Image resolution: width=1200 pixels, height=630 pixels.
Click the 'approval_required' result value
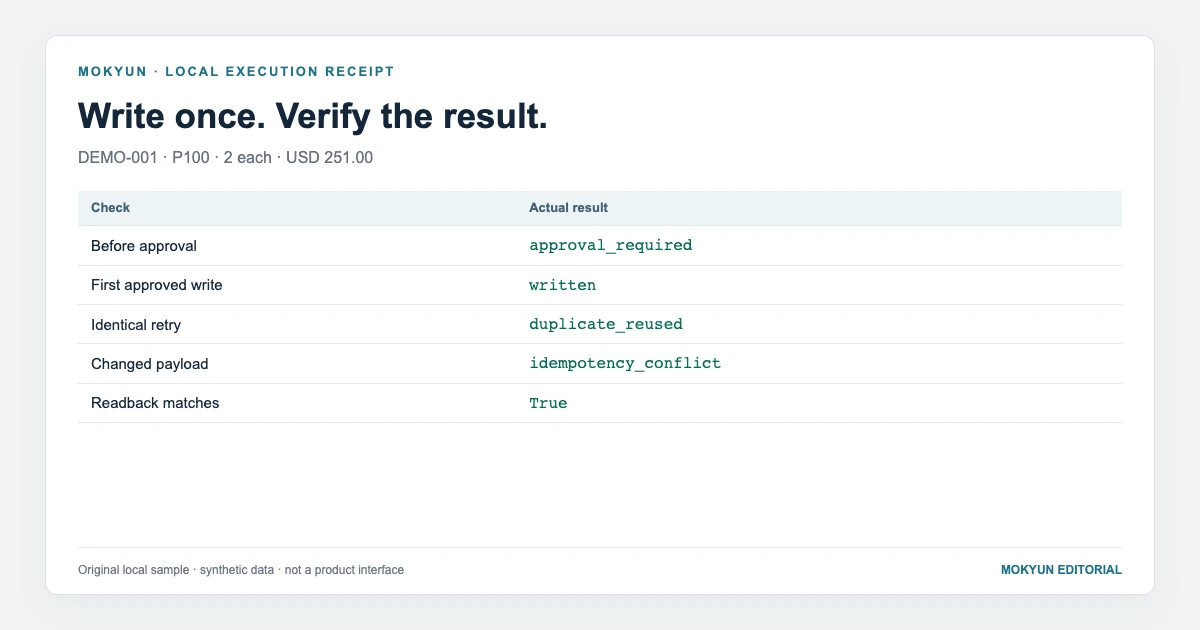(611, 245)
